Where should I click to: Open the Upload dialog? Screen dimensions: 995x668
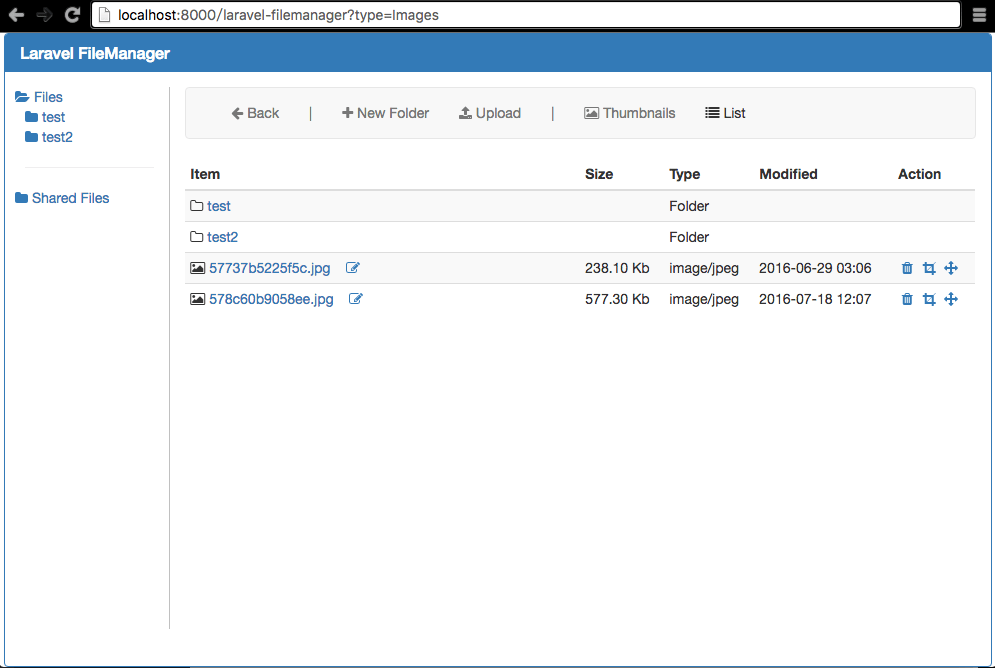point(490,113)
